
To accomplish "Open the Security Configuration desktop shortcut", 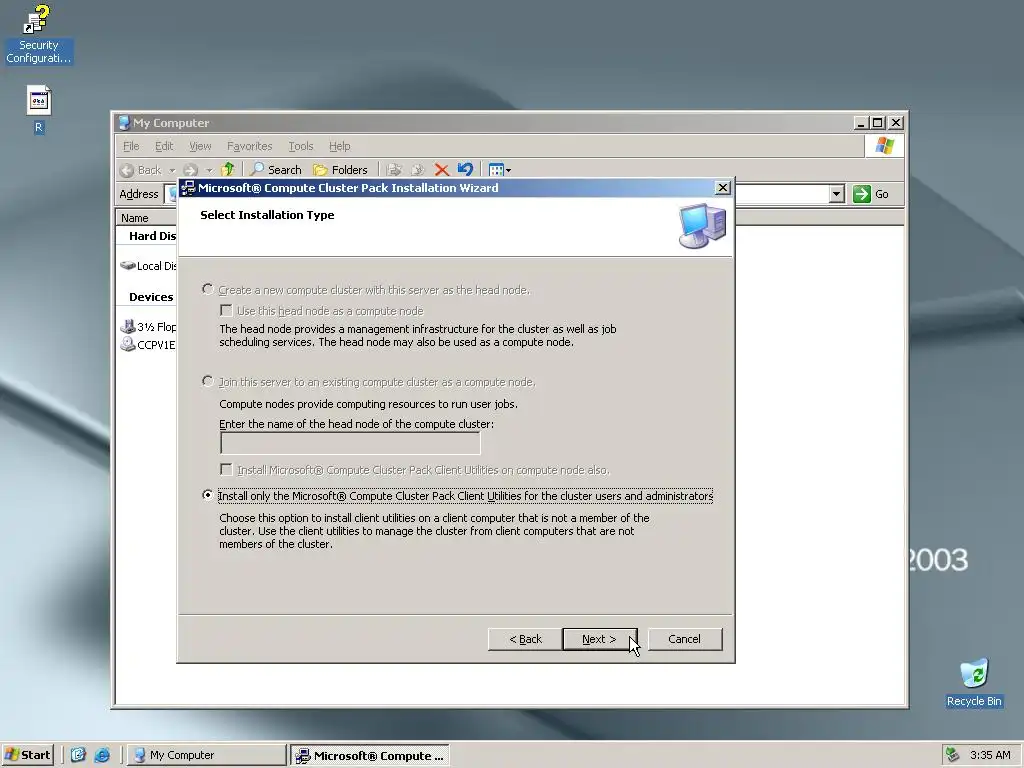I will pos(38,34).
